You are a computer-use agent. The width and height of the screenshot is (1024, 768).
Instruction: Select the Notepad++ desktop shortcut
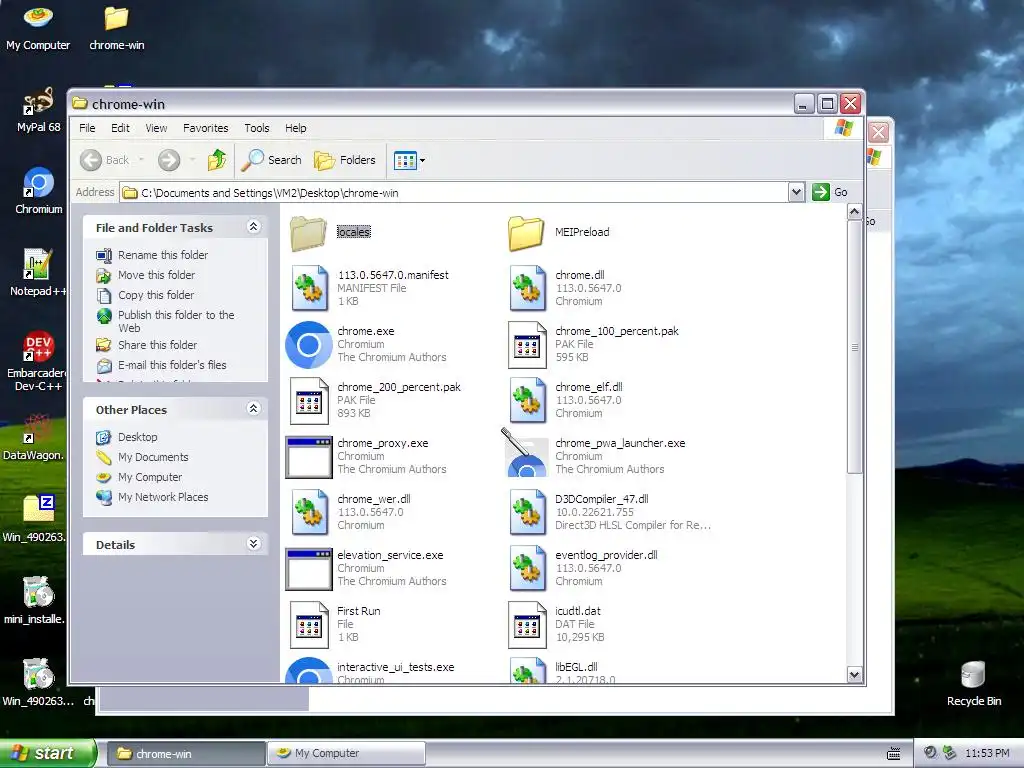(x=37, y=273)
